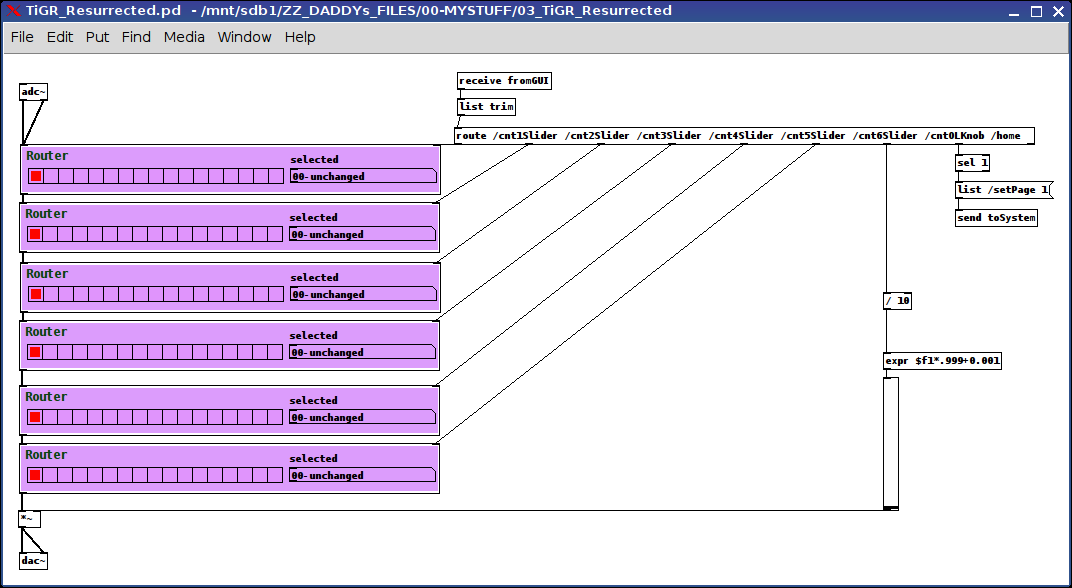1072x588 pixels.
Task: Open the Window menu
Action: 244,37
